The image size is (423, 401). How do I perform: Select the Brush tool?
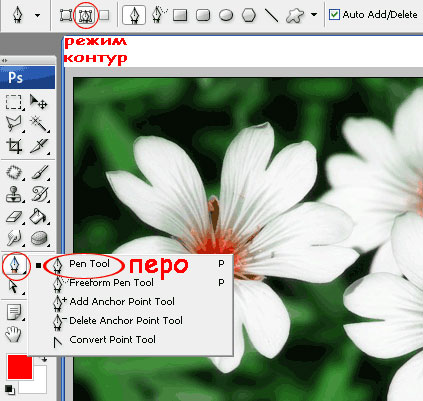point(40,173)
